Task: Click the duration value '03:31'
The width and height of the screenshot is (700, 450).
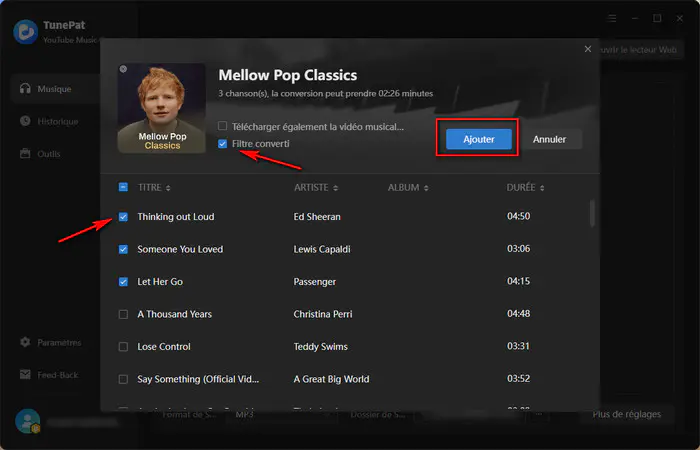Action: click(518, 346)
